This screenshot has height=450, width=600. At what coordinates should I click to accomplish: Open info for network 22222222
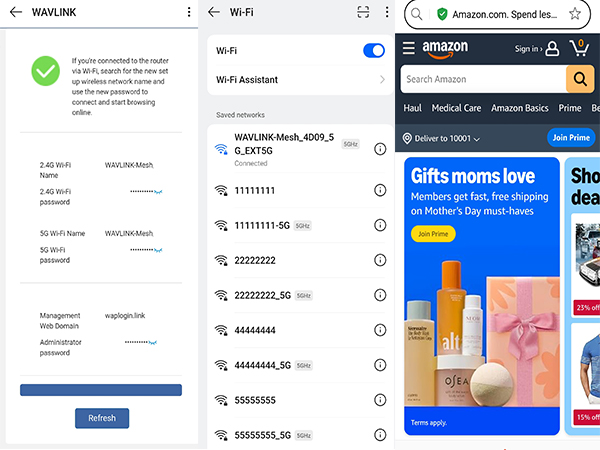380,260
